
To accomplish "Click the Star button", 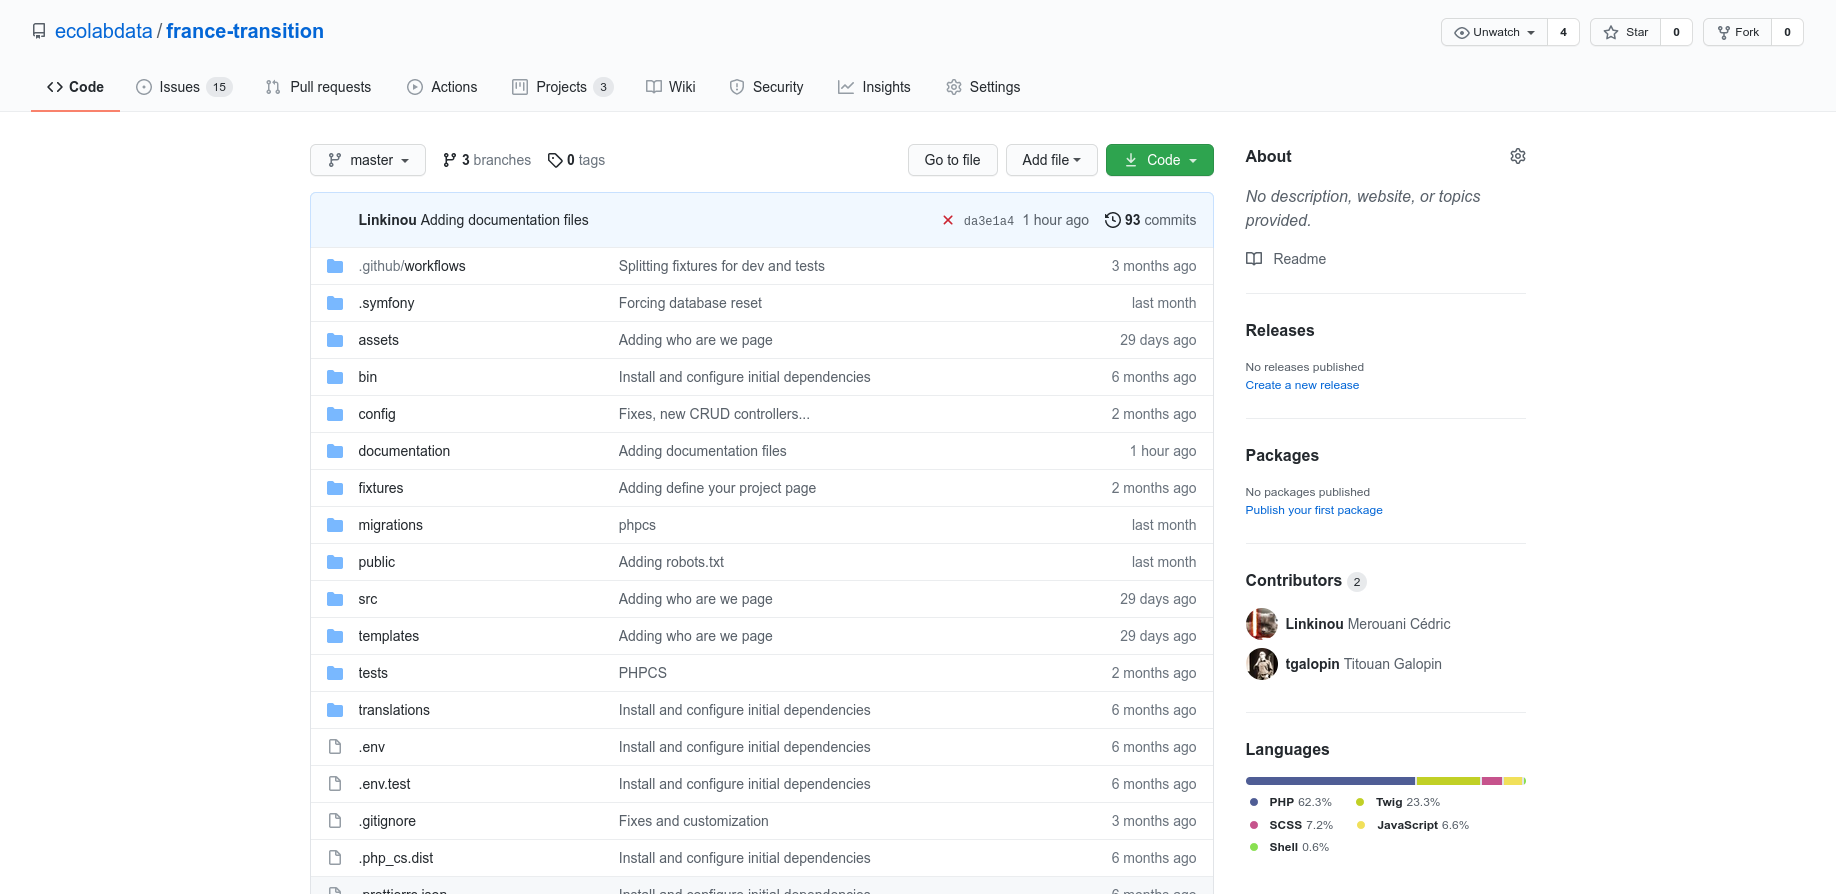I will [x=1625, y=32].
